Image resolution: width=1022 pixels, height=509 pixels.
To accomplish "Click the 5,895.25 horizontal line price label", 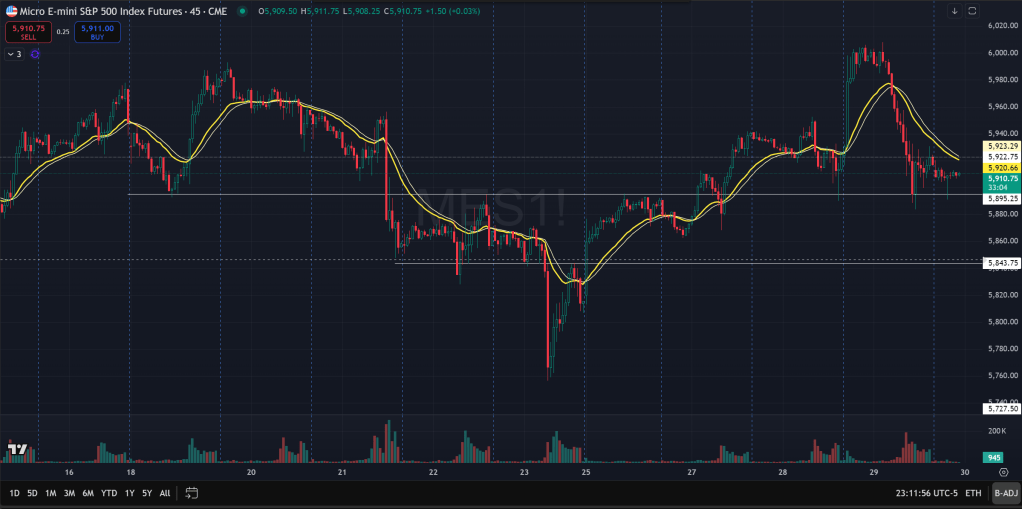I will [1002, 198].
